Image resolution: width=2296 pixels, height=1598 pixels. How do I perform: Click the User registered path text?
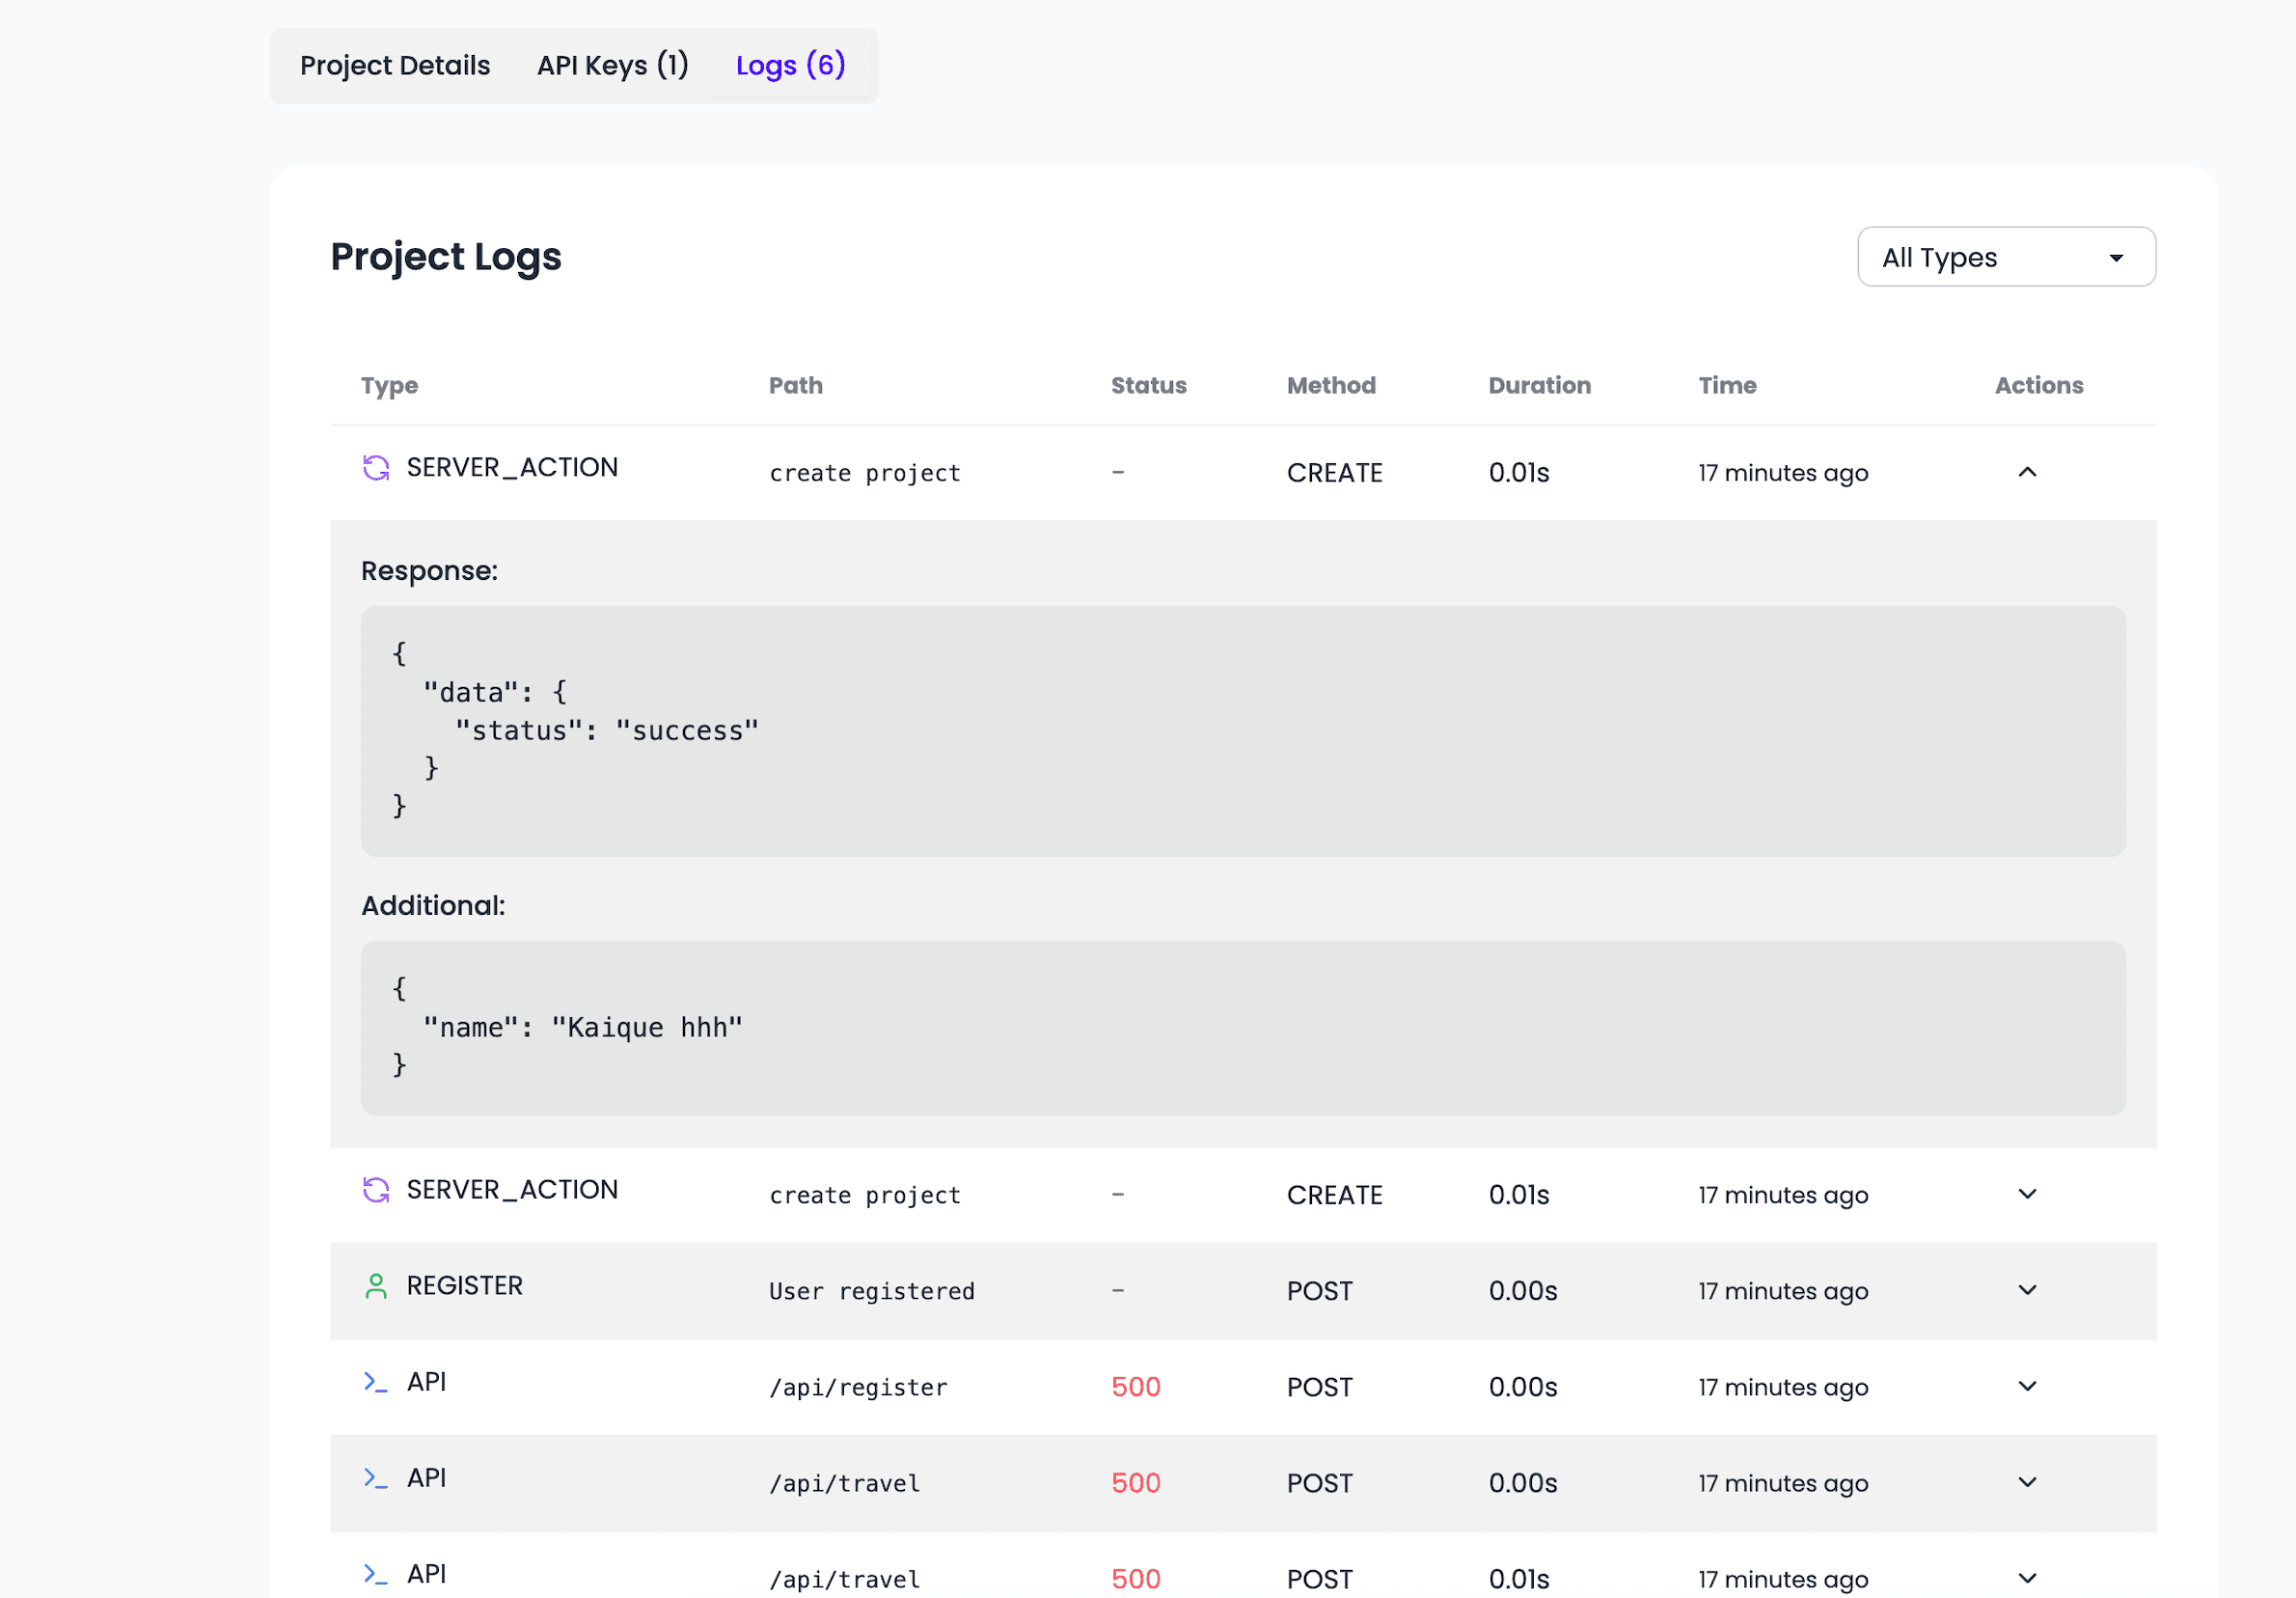click(871, 1290)
